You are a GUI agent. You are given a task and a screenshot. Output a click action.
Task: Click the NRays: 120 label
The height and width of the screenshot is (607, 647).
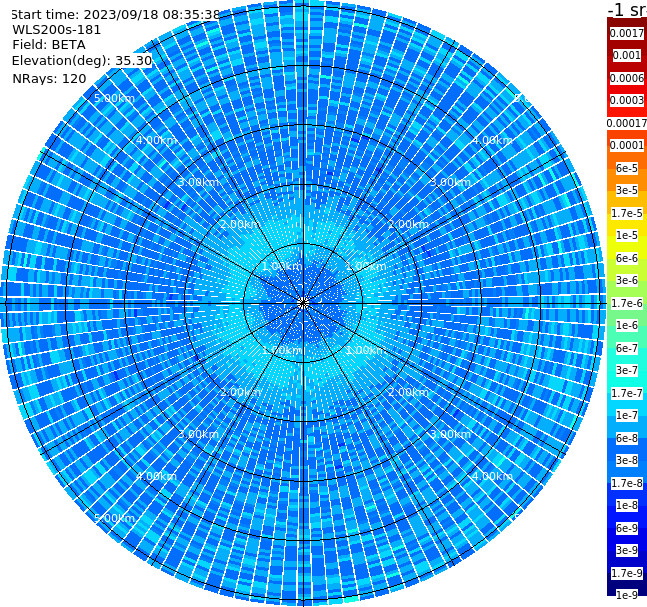(x=49, y=78)
